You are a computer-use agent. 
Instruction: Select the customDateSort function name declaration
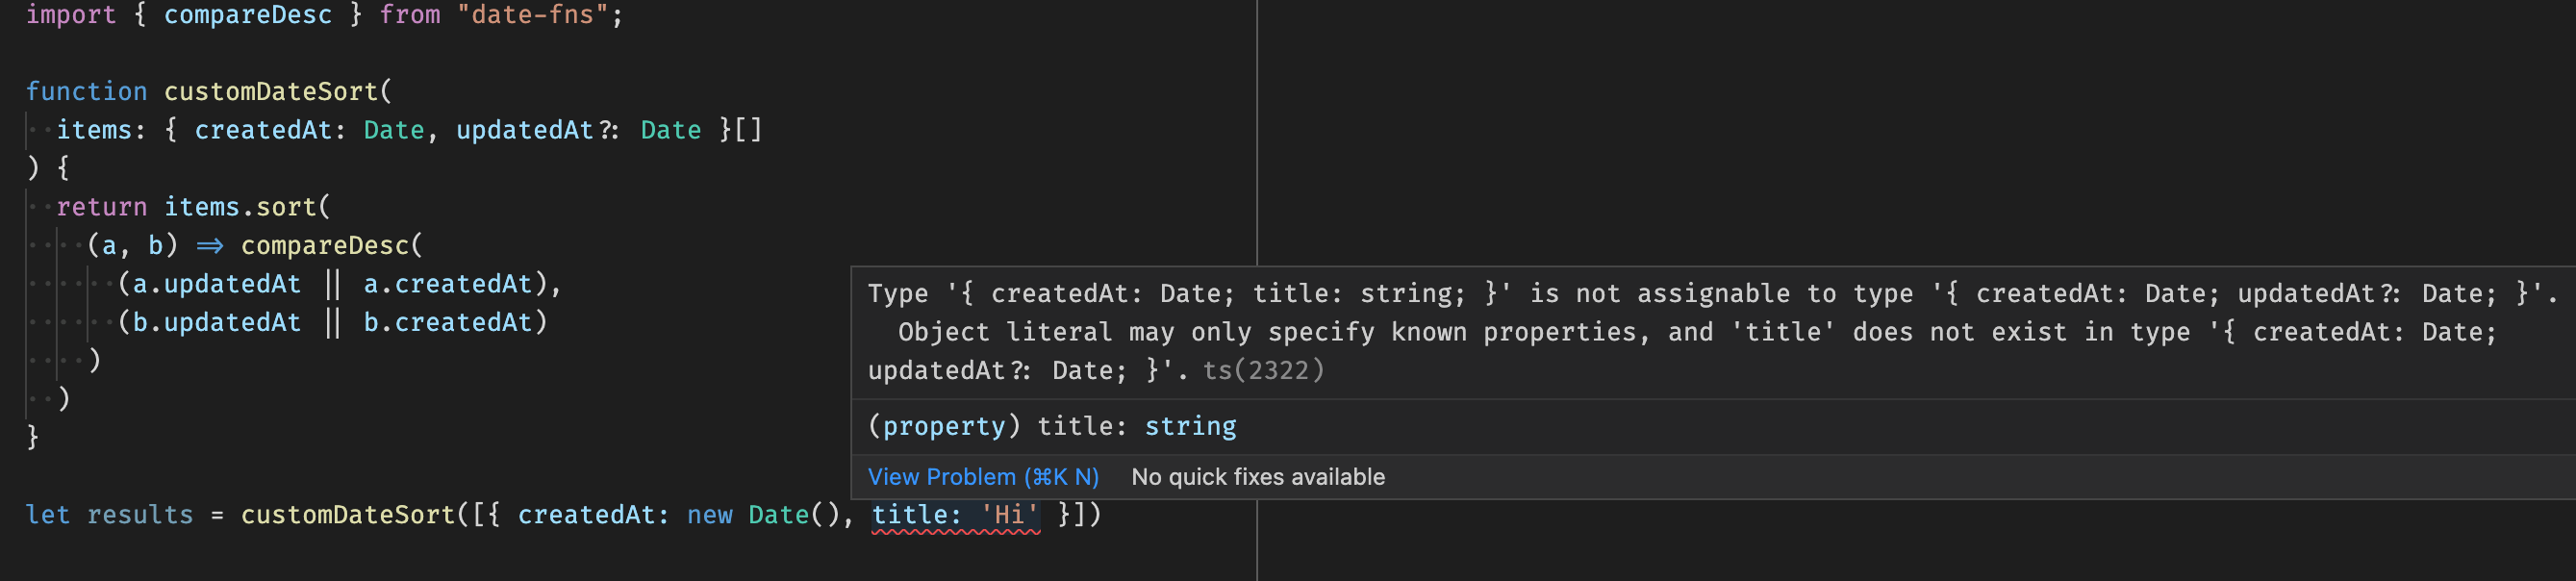pos(271,92)
